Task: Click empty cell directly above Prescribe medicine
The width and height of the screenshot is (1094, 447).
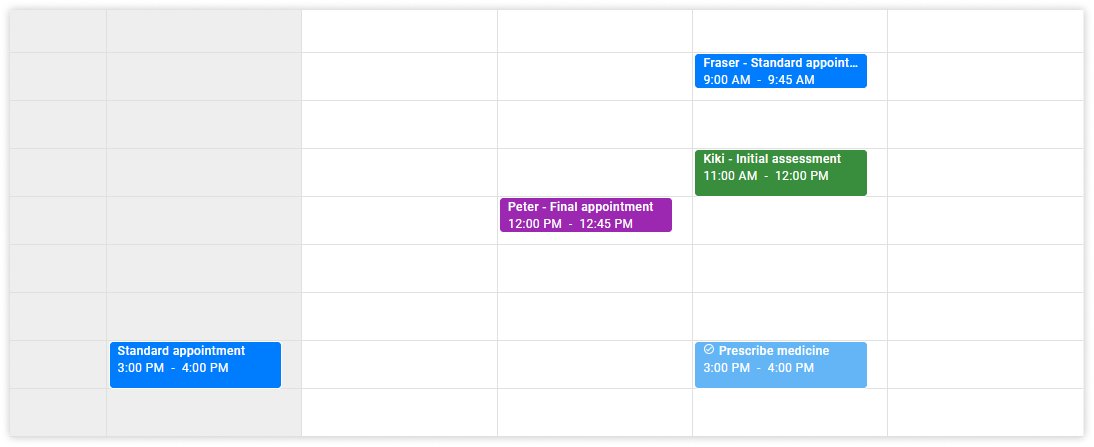Action: 789,316
